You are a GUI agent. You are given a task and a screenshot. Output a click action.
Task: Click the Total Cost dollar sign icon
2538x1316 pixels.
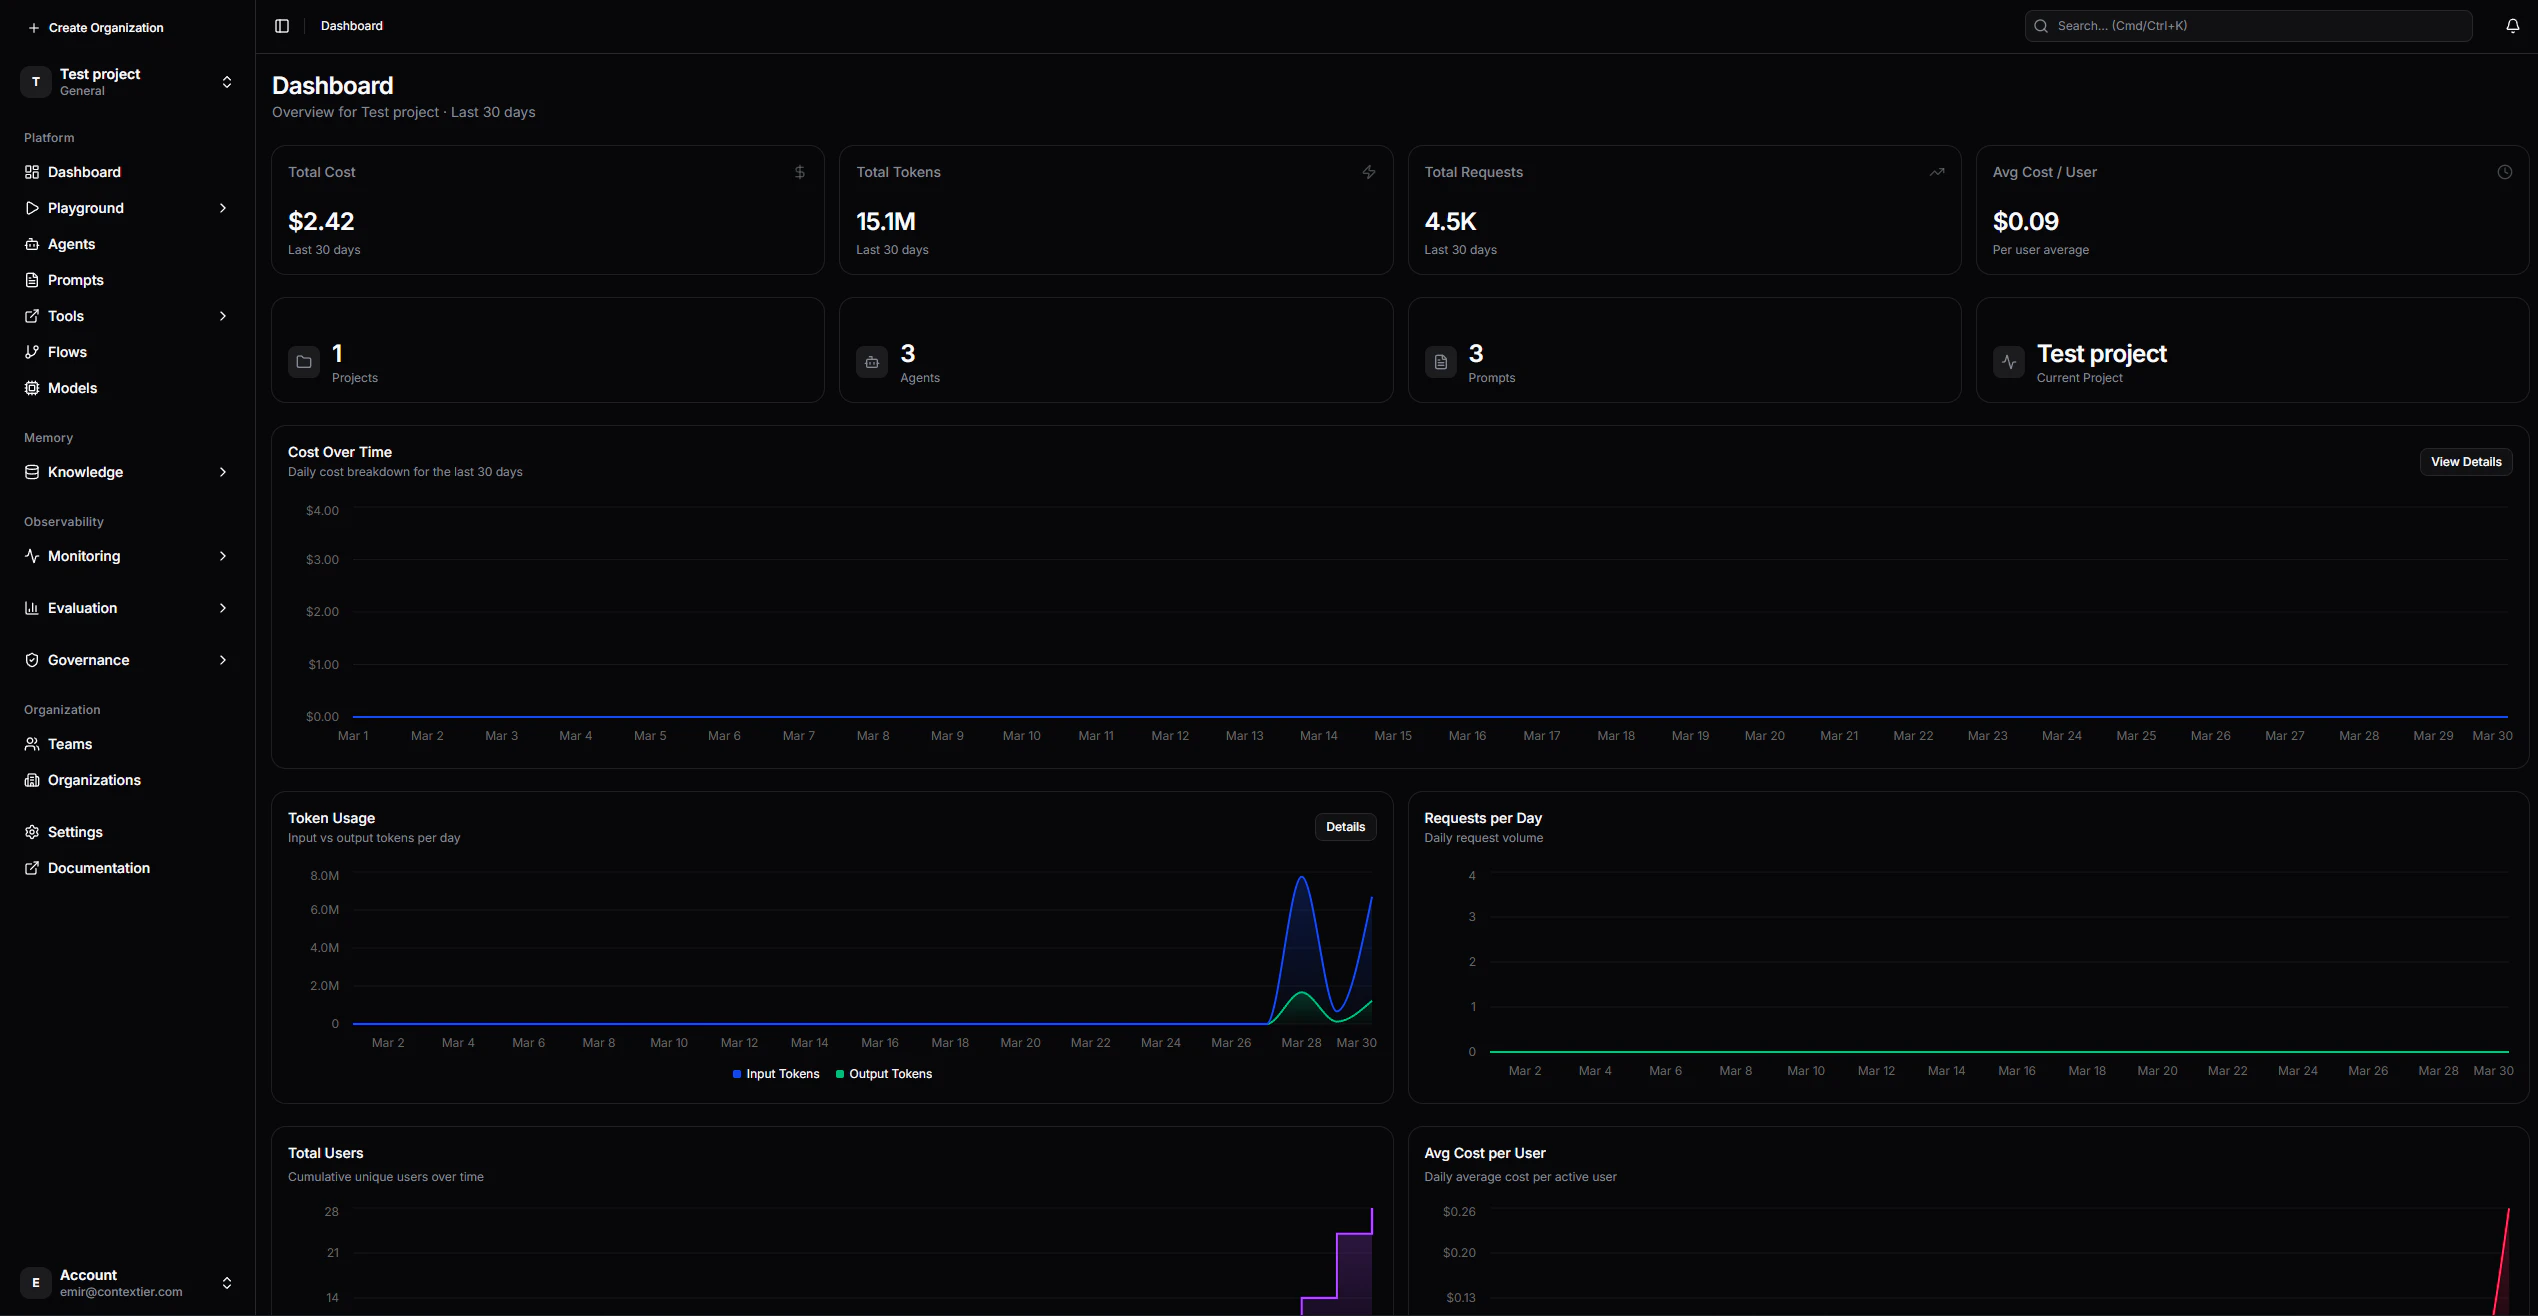point(799,172)
